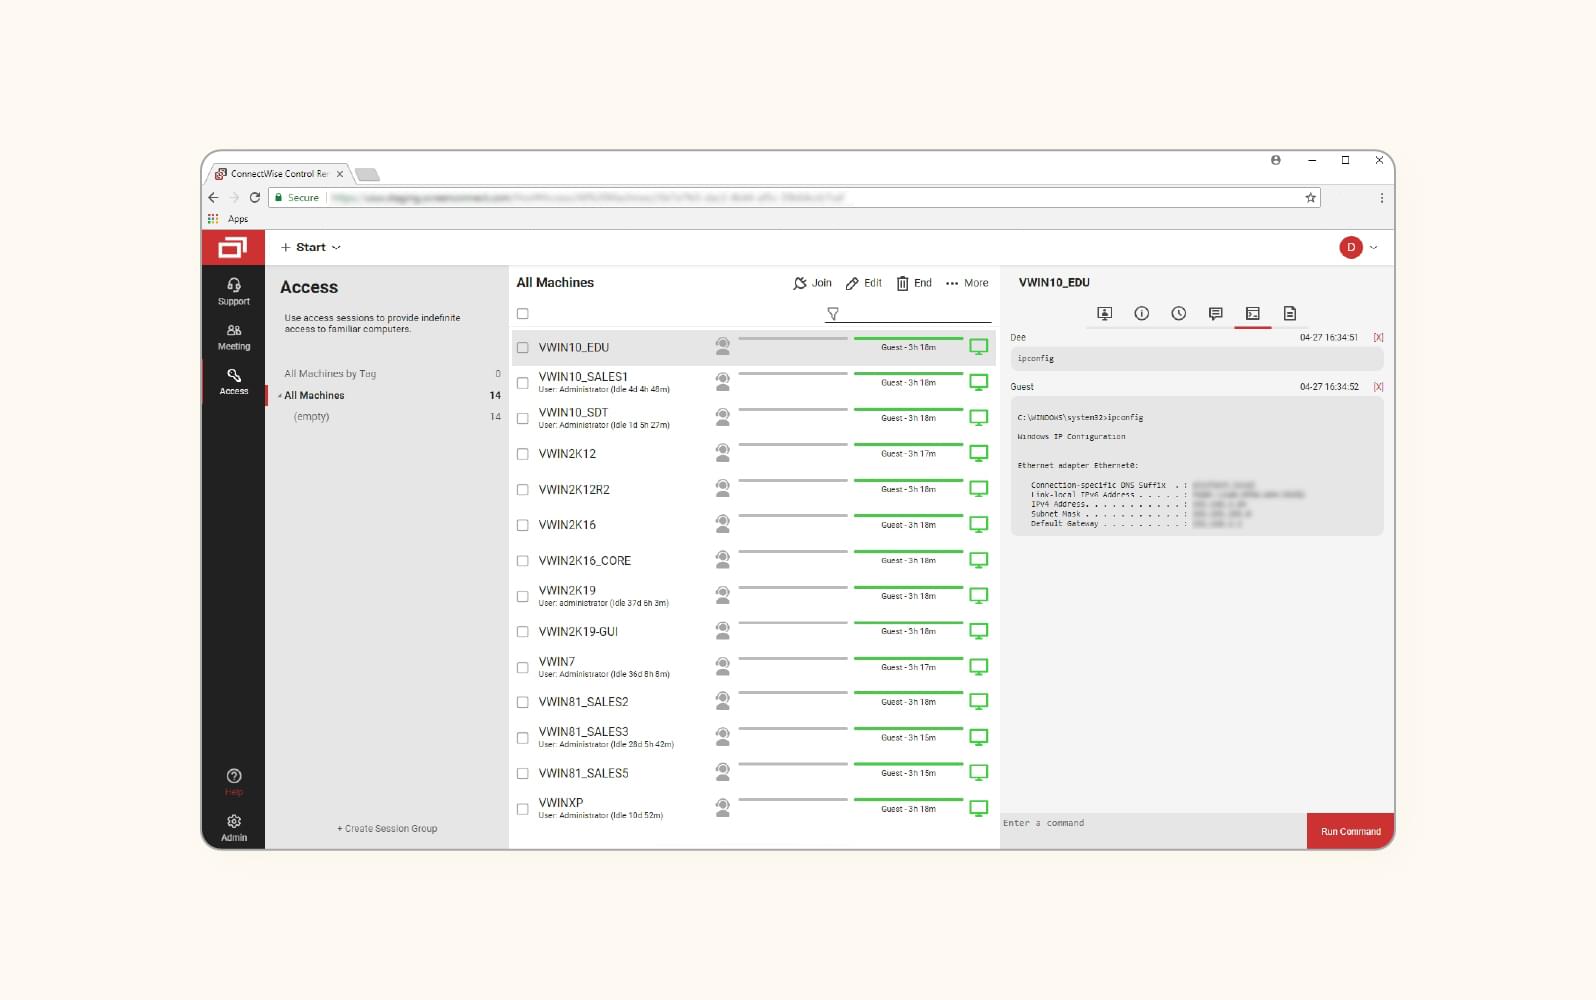Check the VWIN81_SALES5 checkbox

(x=522, y=773)
